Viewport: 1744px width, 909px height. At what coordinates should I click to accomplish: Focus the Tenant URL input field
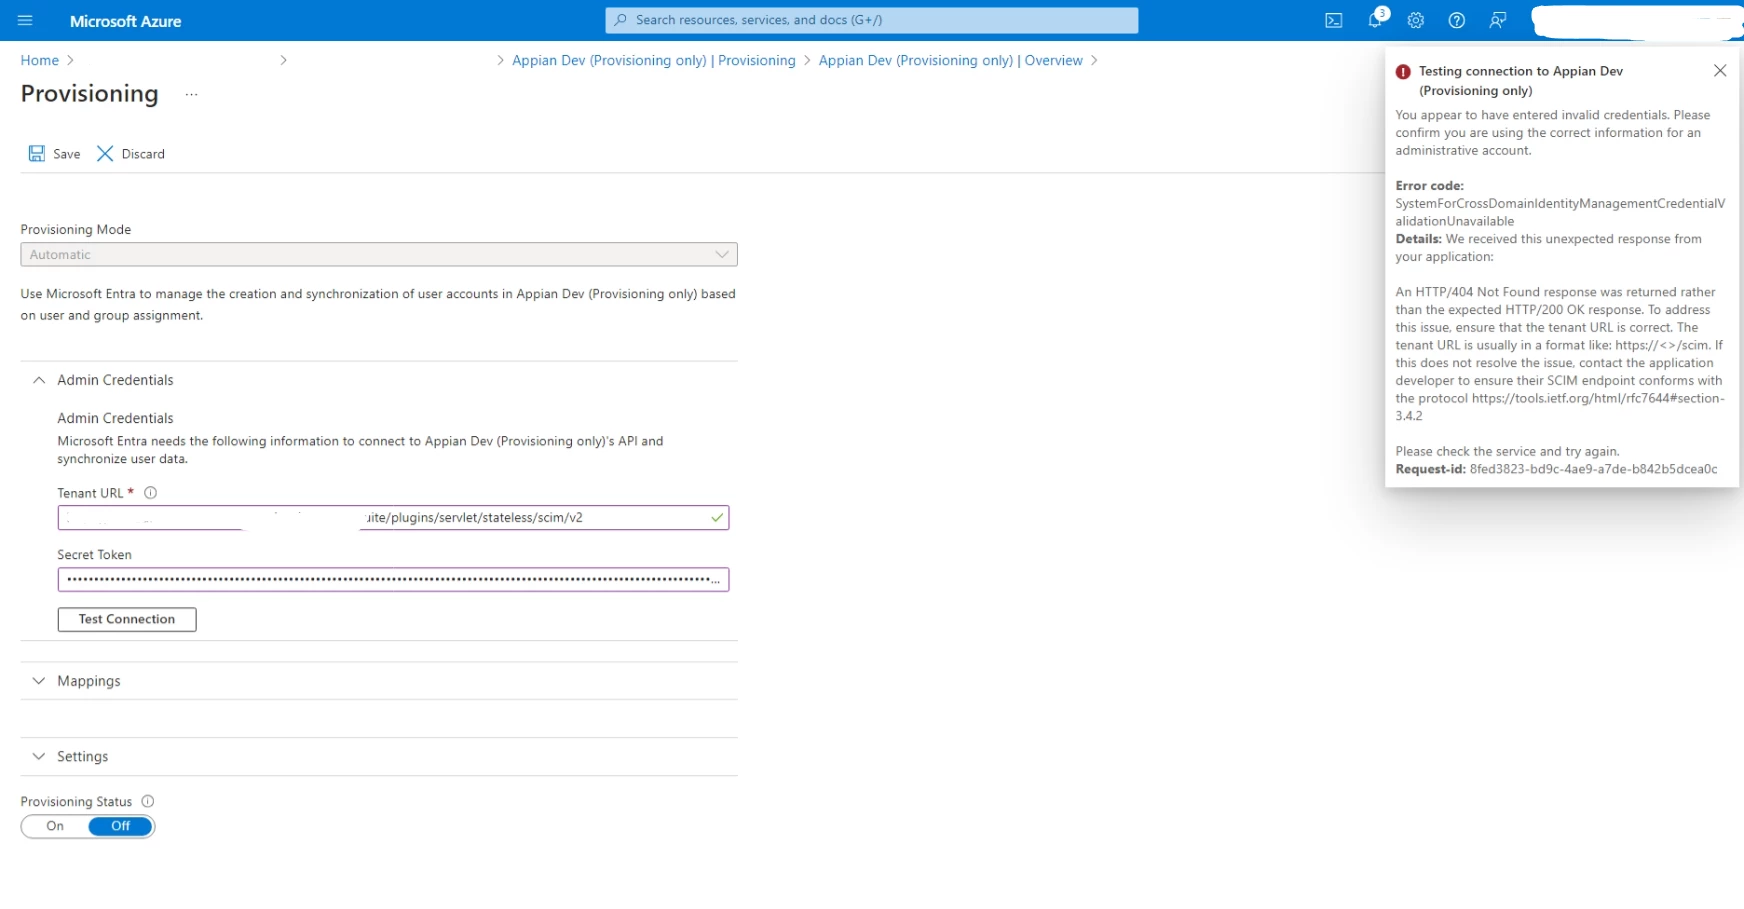[x=393, y=518]
